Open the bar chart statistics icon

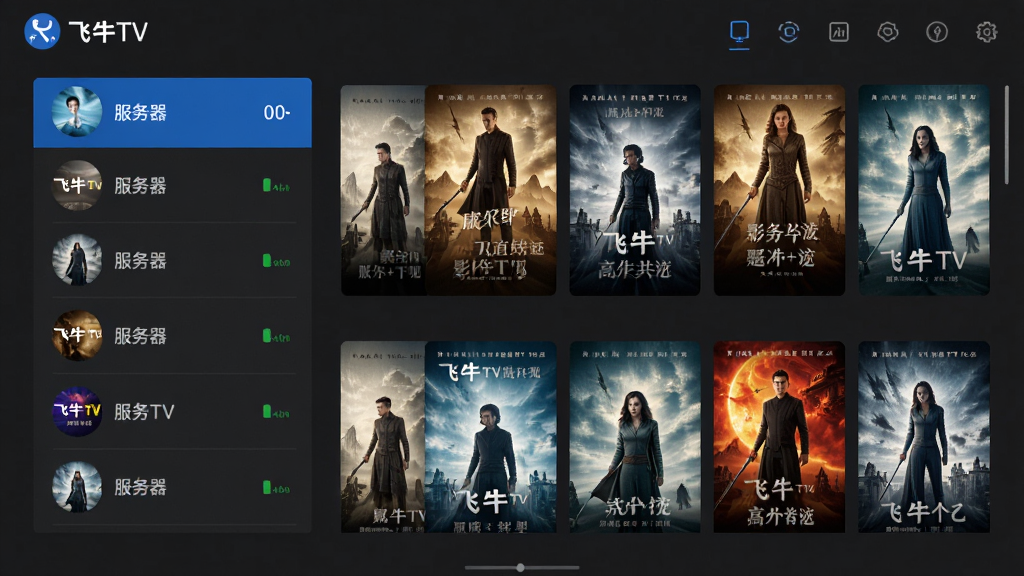[x=839, y=31]
